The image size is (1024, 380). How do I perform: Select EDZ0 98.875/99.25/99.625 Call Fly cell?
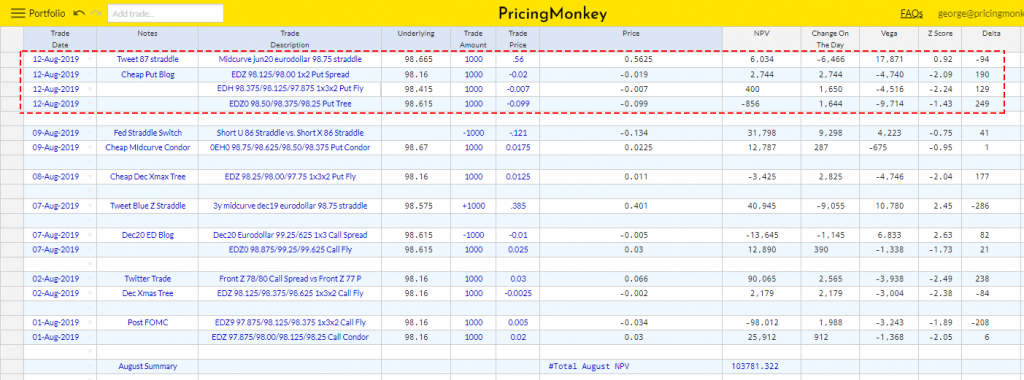pos(289,249)
